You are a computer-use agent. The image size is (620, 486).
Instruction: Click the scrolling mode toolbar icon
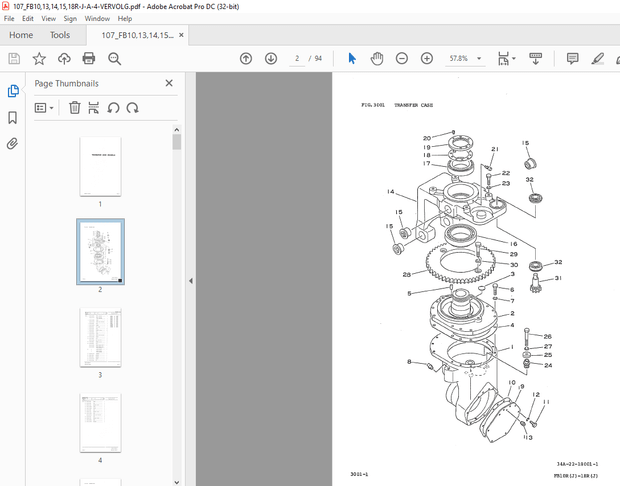(x=535, y=59)
